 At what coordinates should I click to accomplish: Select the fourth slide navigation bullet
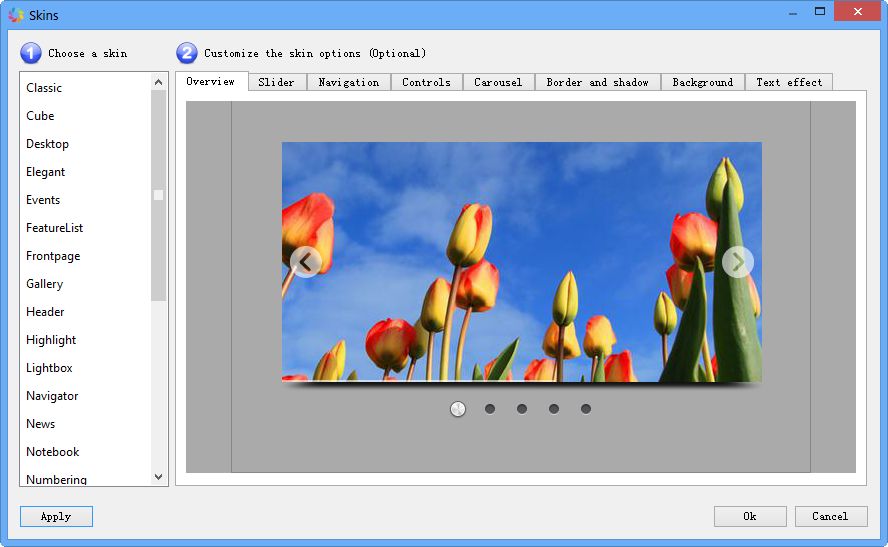pos(554,409)
